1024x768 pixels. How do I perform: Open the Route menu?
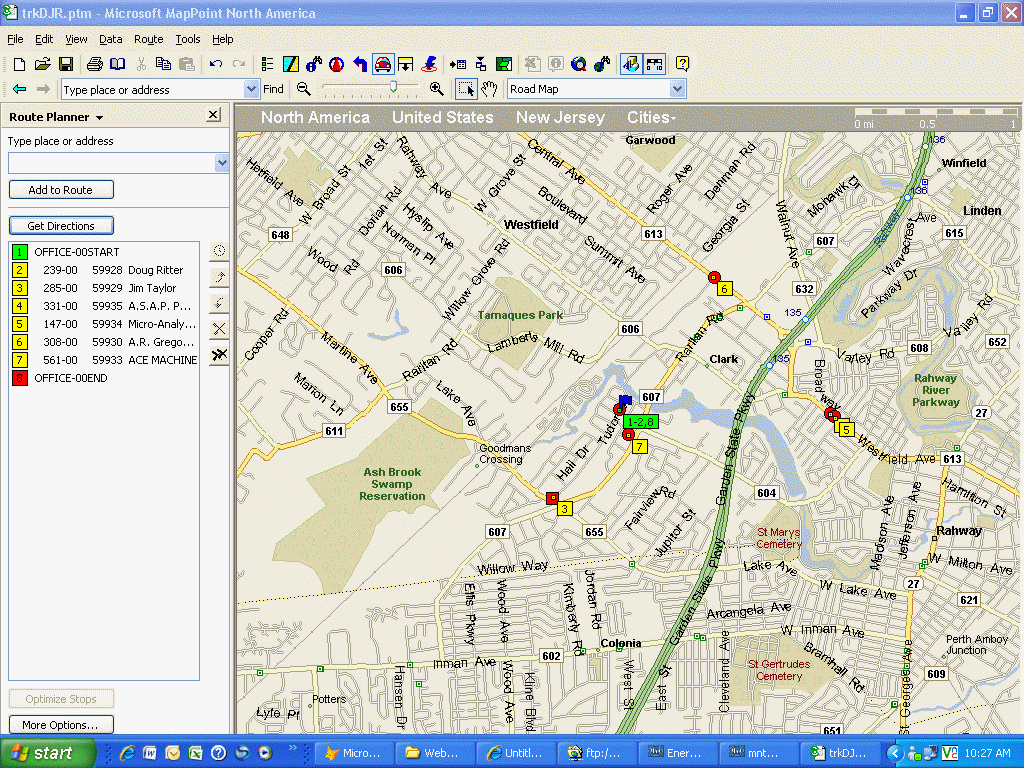(x=148, y=39)
